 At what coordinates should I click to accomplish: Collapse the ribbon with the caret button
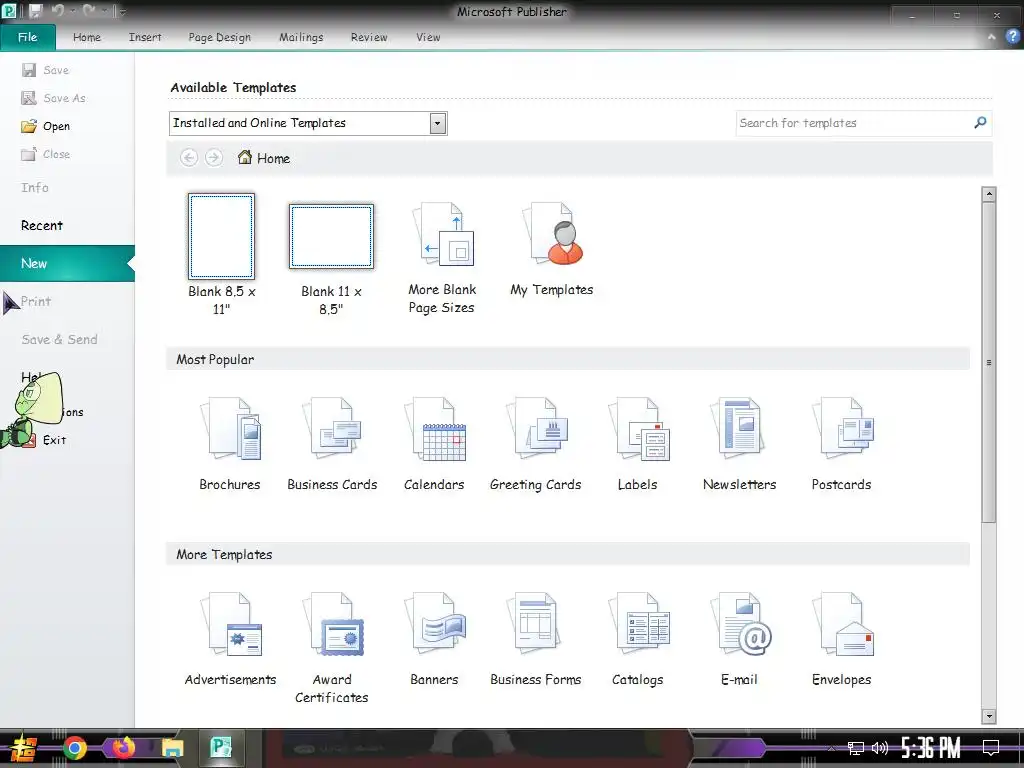[x=991, y=37]
